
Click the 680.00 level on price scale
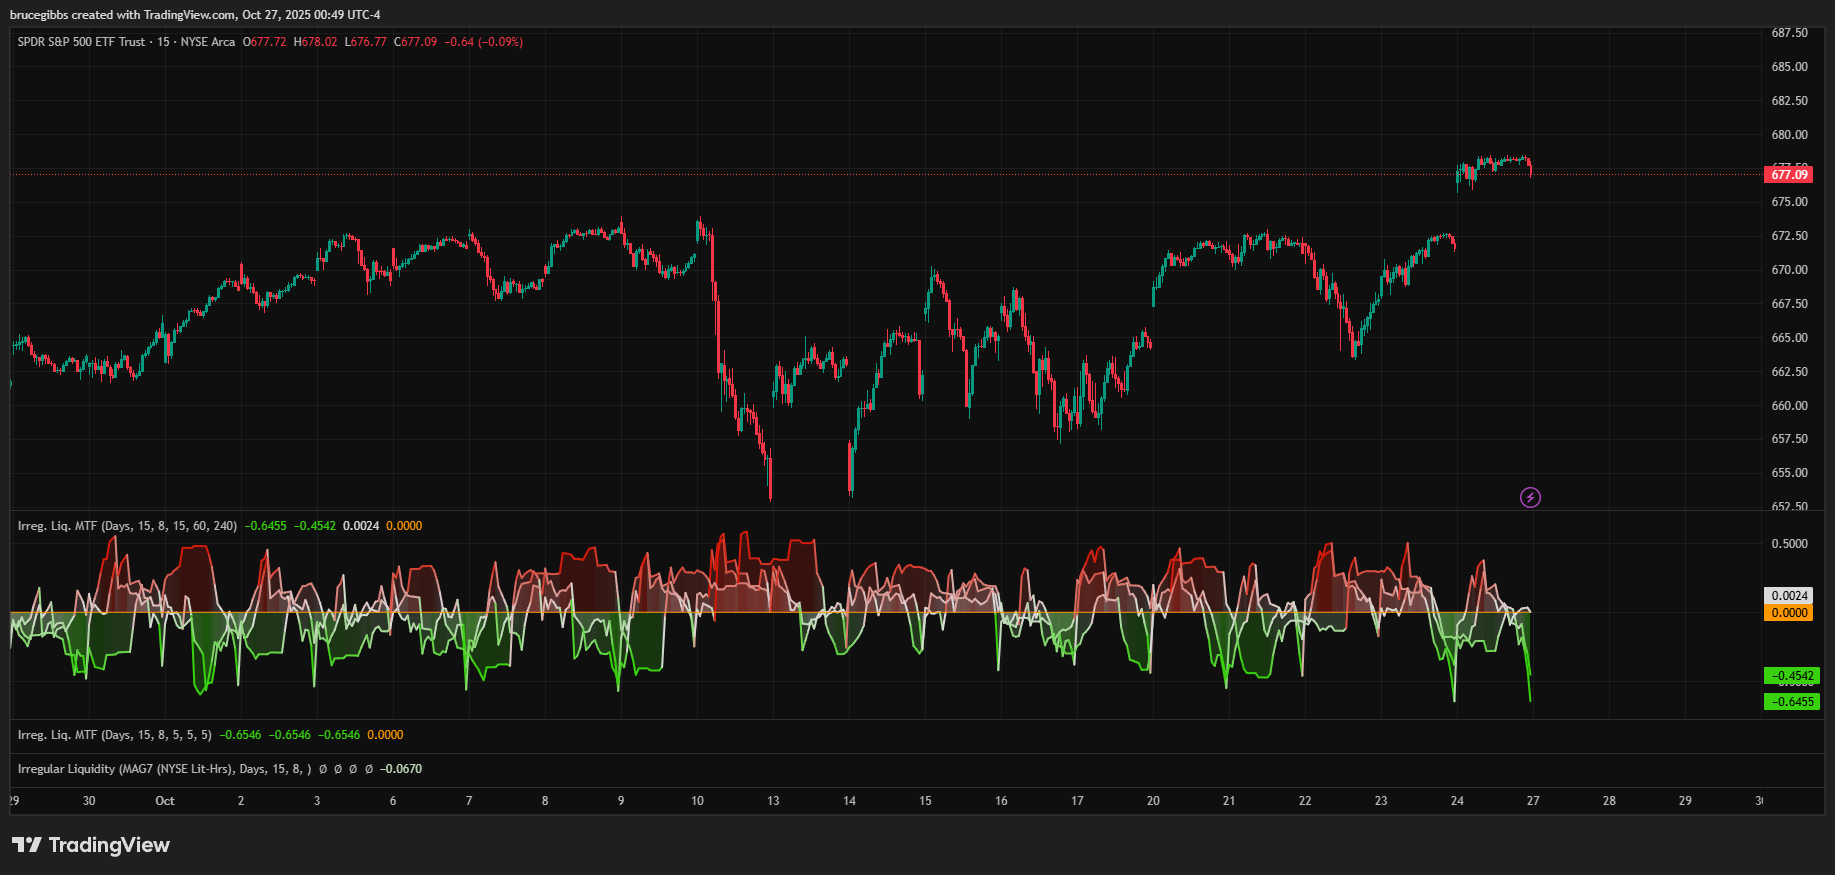click(x=1789, y=135)
